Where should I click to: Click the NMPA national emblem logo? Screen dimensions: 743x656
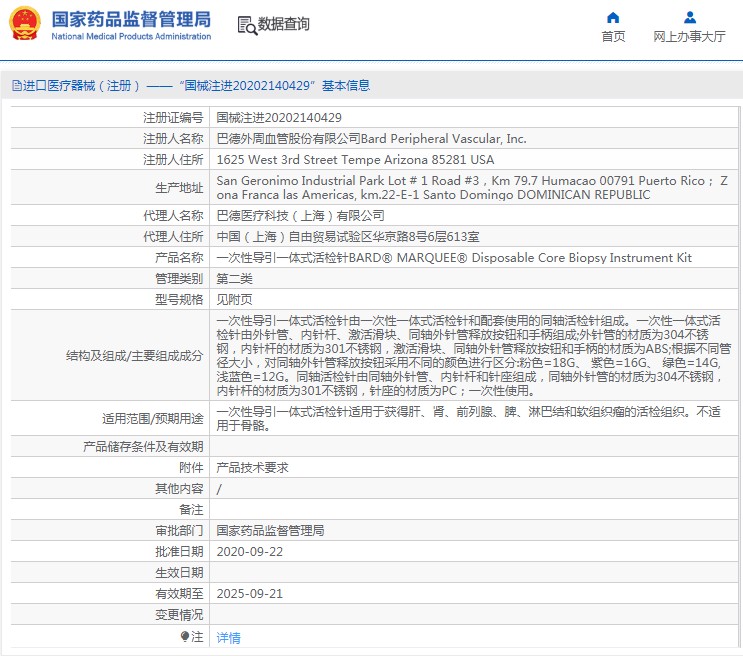(25, 23)
